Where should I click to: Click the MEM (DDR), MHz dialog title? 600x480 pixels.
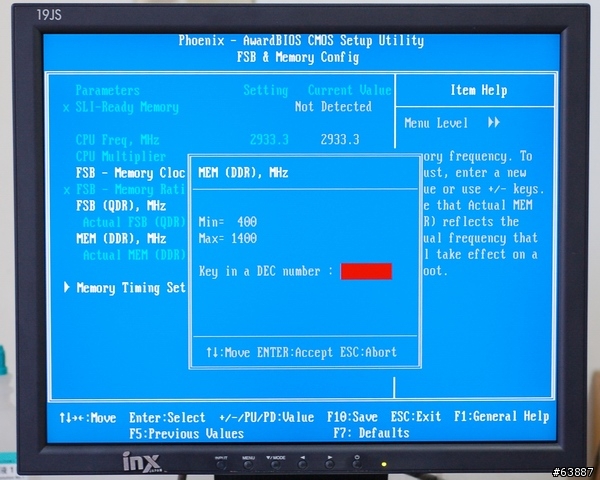tap(243, 173)
